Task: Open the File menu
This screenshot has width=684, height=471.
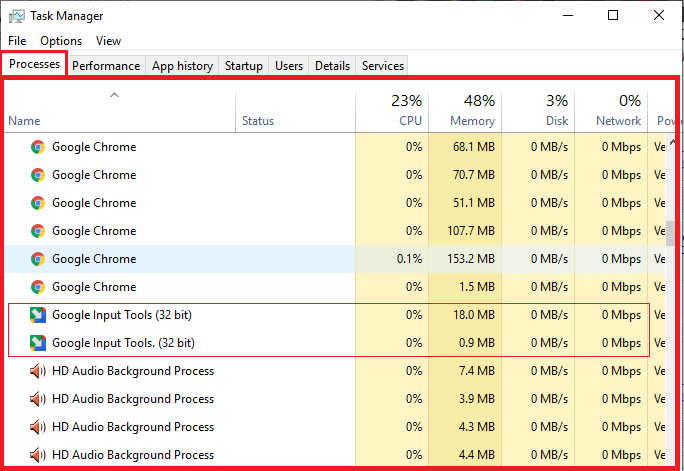Action: point(17,41)
